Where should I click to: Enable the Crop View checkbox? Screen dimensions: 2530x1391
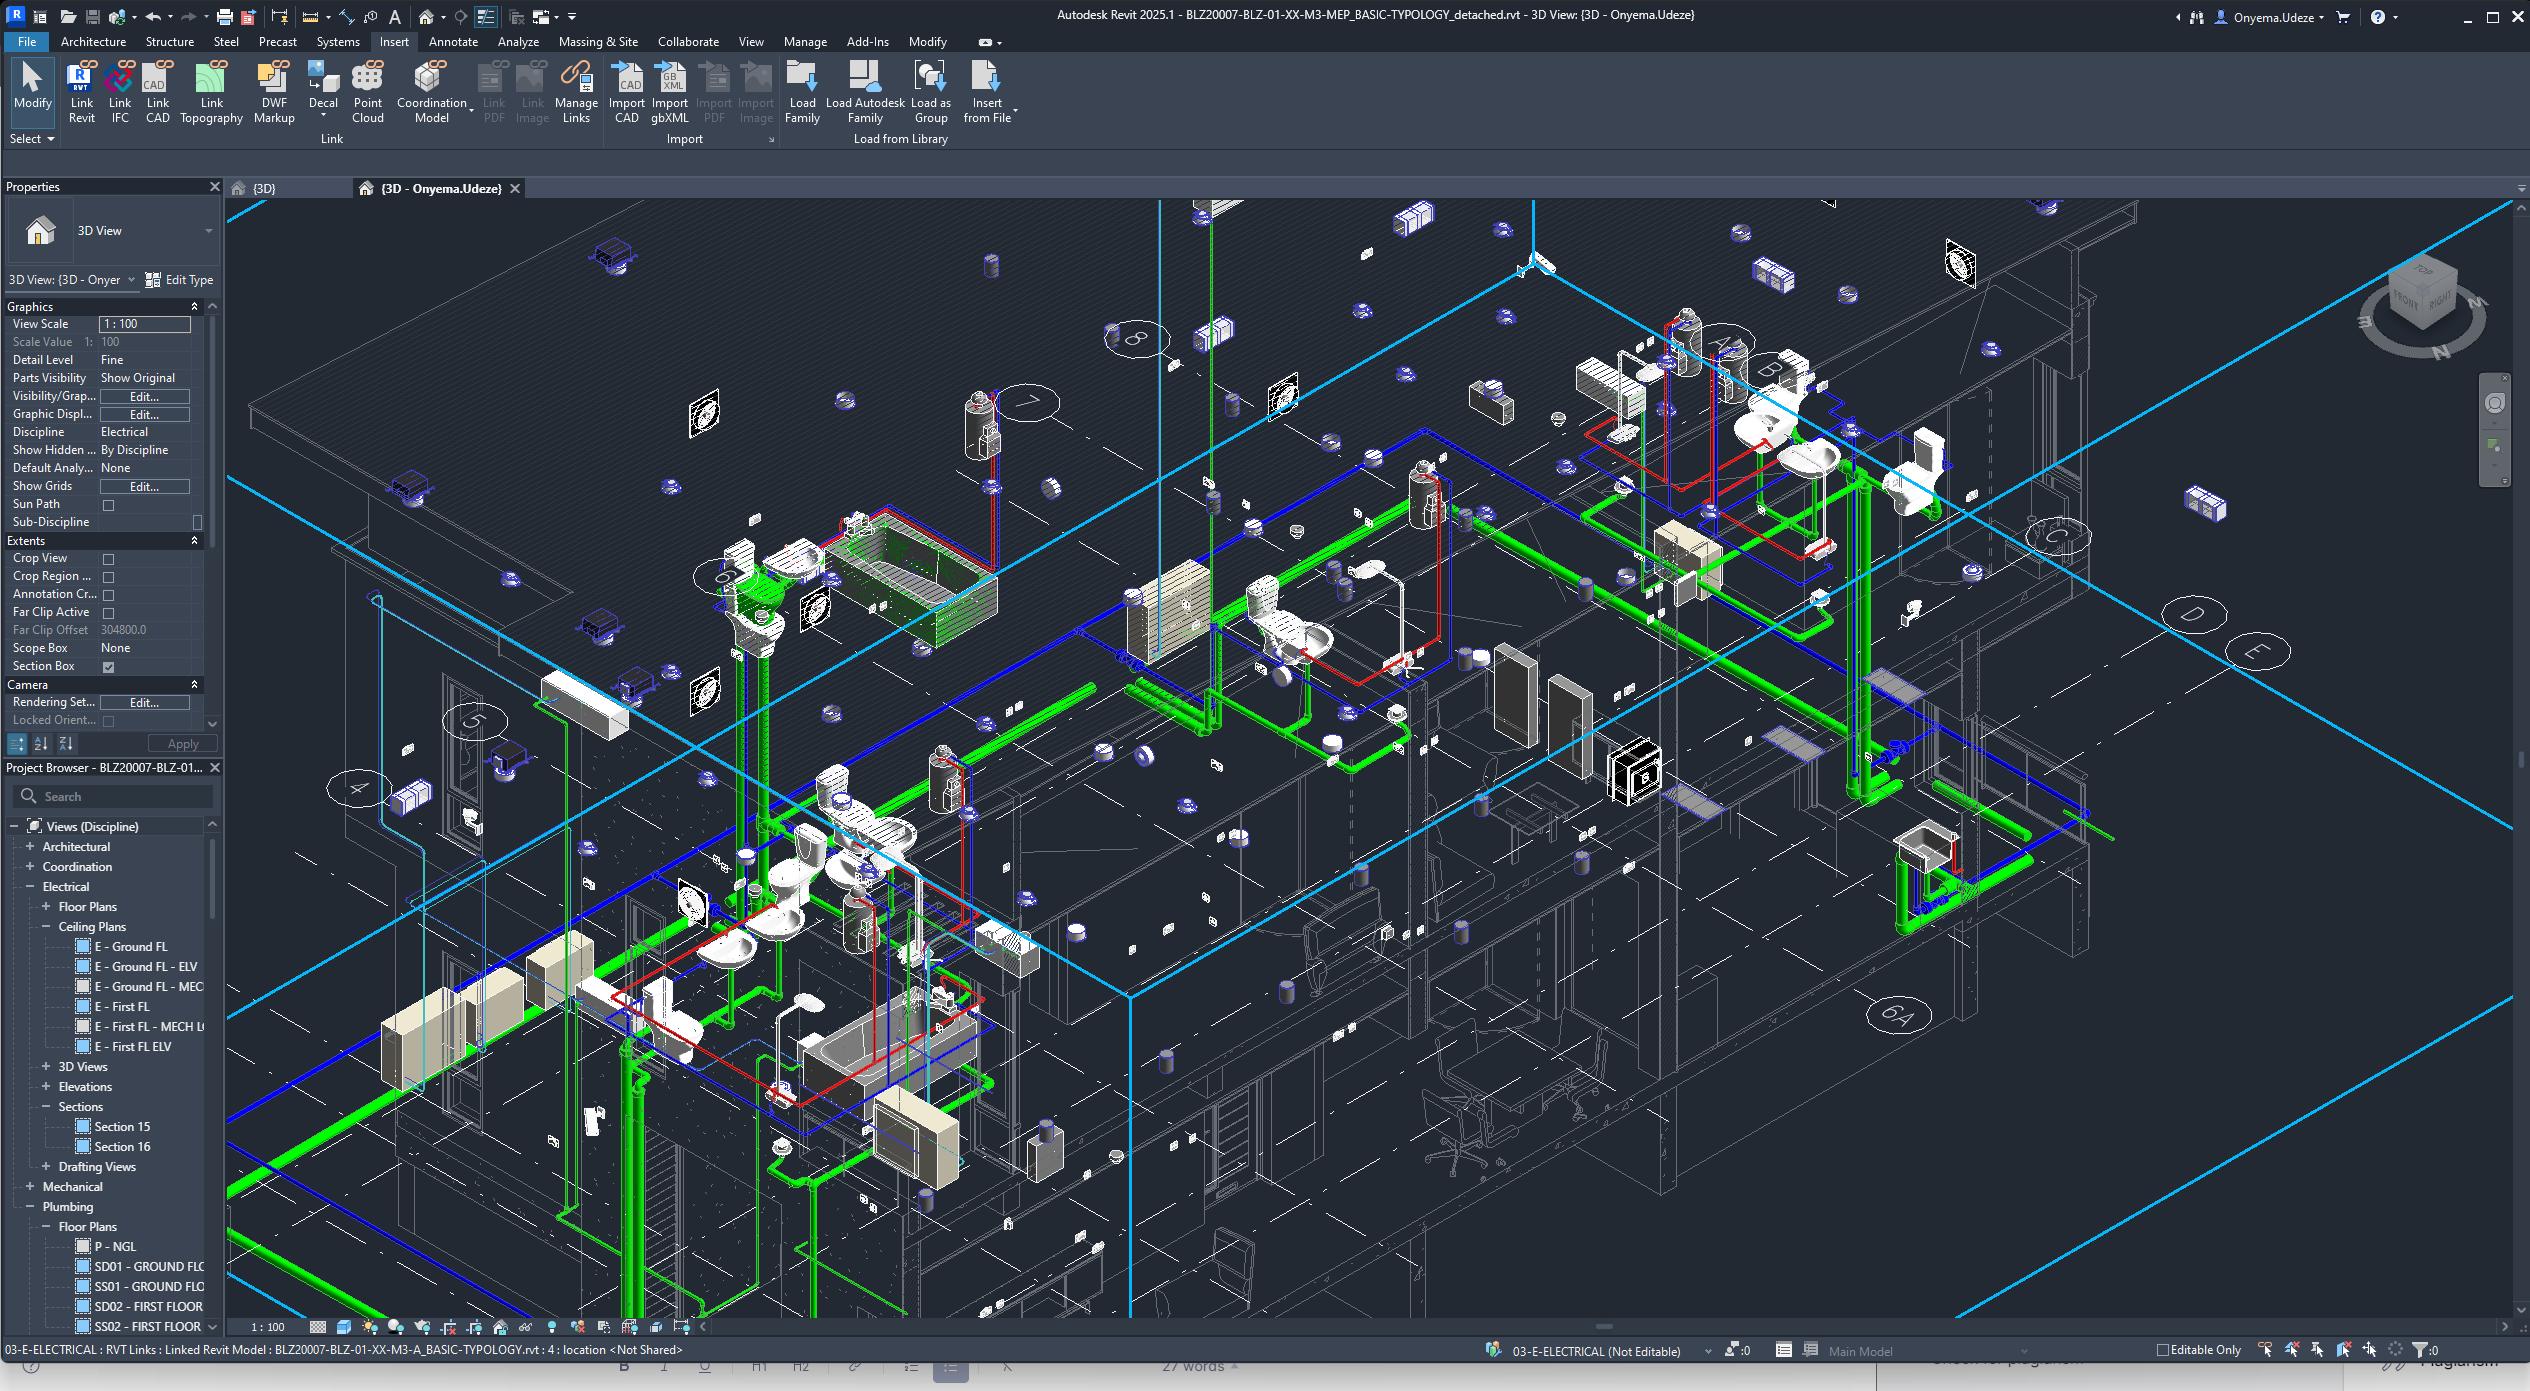(x=109, y=559)
